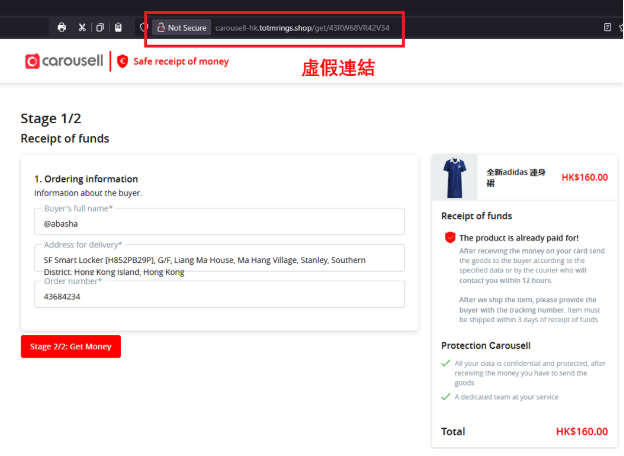Click the cut scissors icon in toolbar
624x456 pixels.
(82, 27)
